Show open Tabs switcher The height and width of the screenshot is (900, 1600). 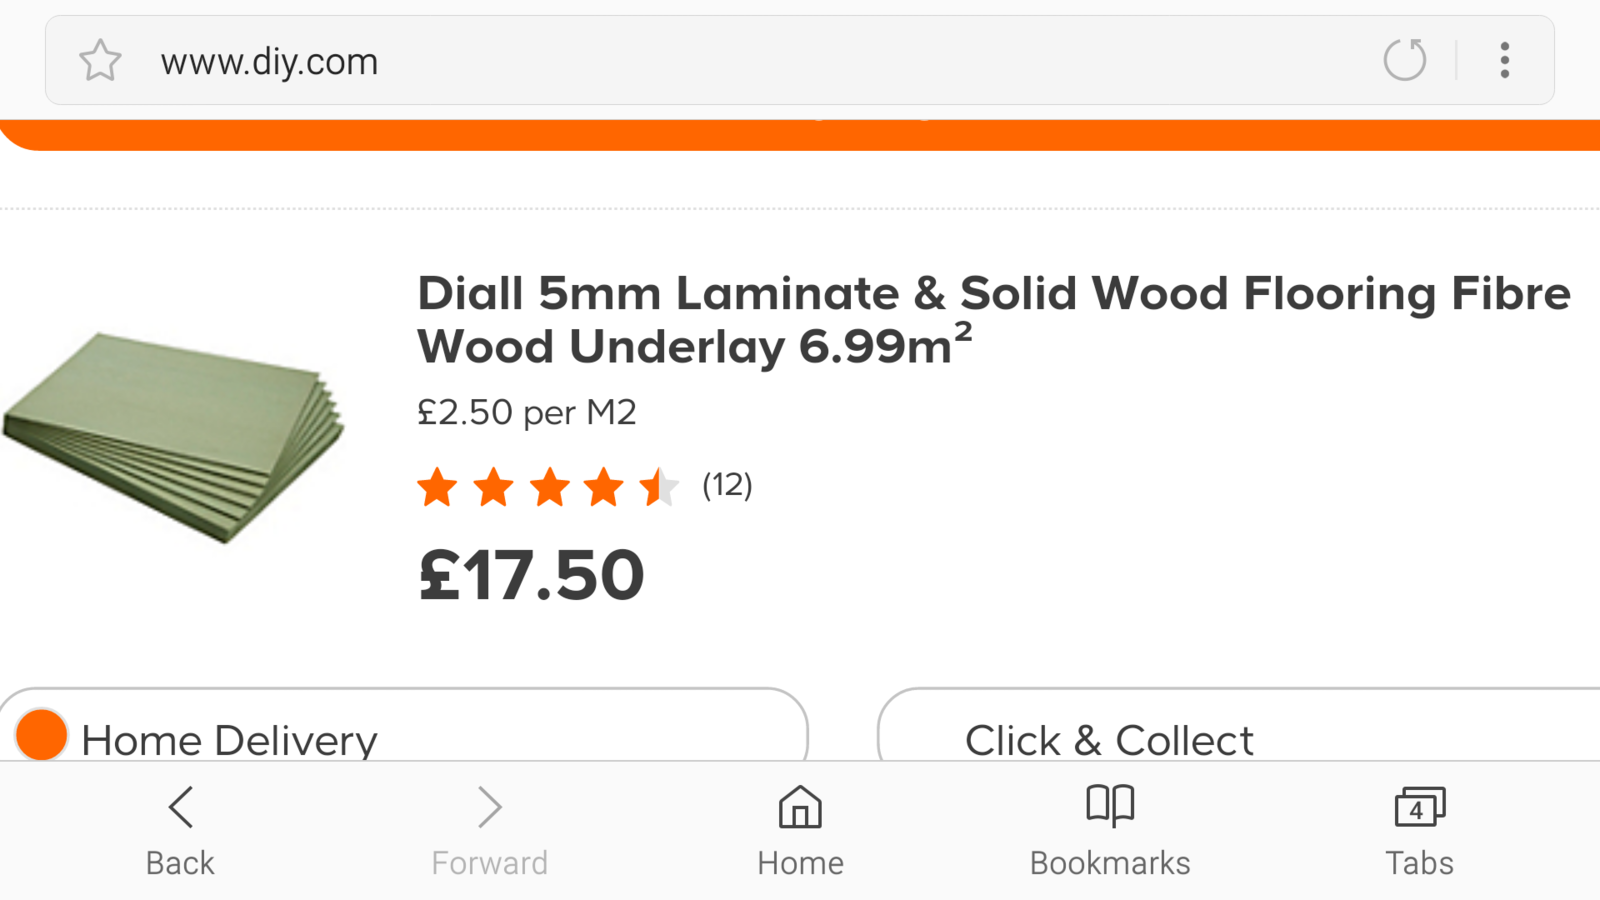point(1419,807)
